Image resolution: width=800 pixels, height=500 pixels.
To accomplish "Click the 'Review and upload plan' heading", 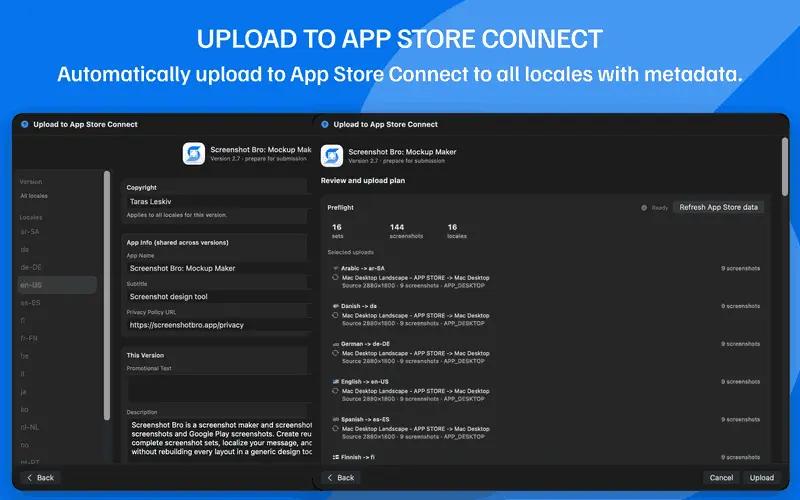I will [x=363, y=180].
